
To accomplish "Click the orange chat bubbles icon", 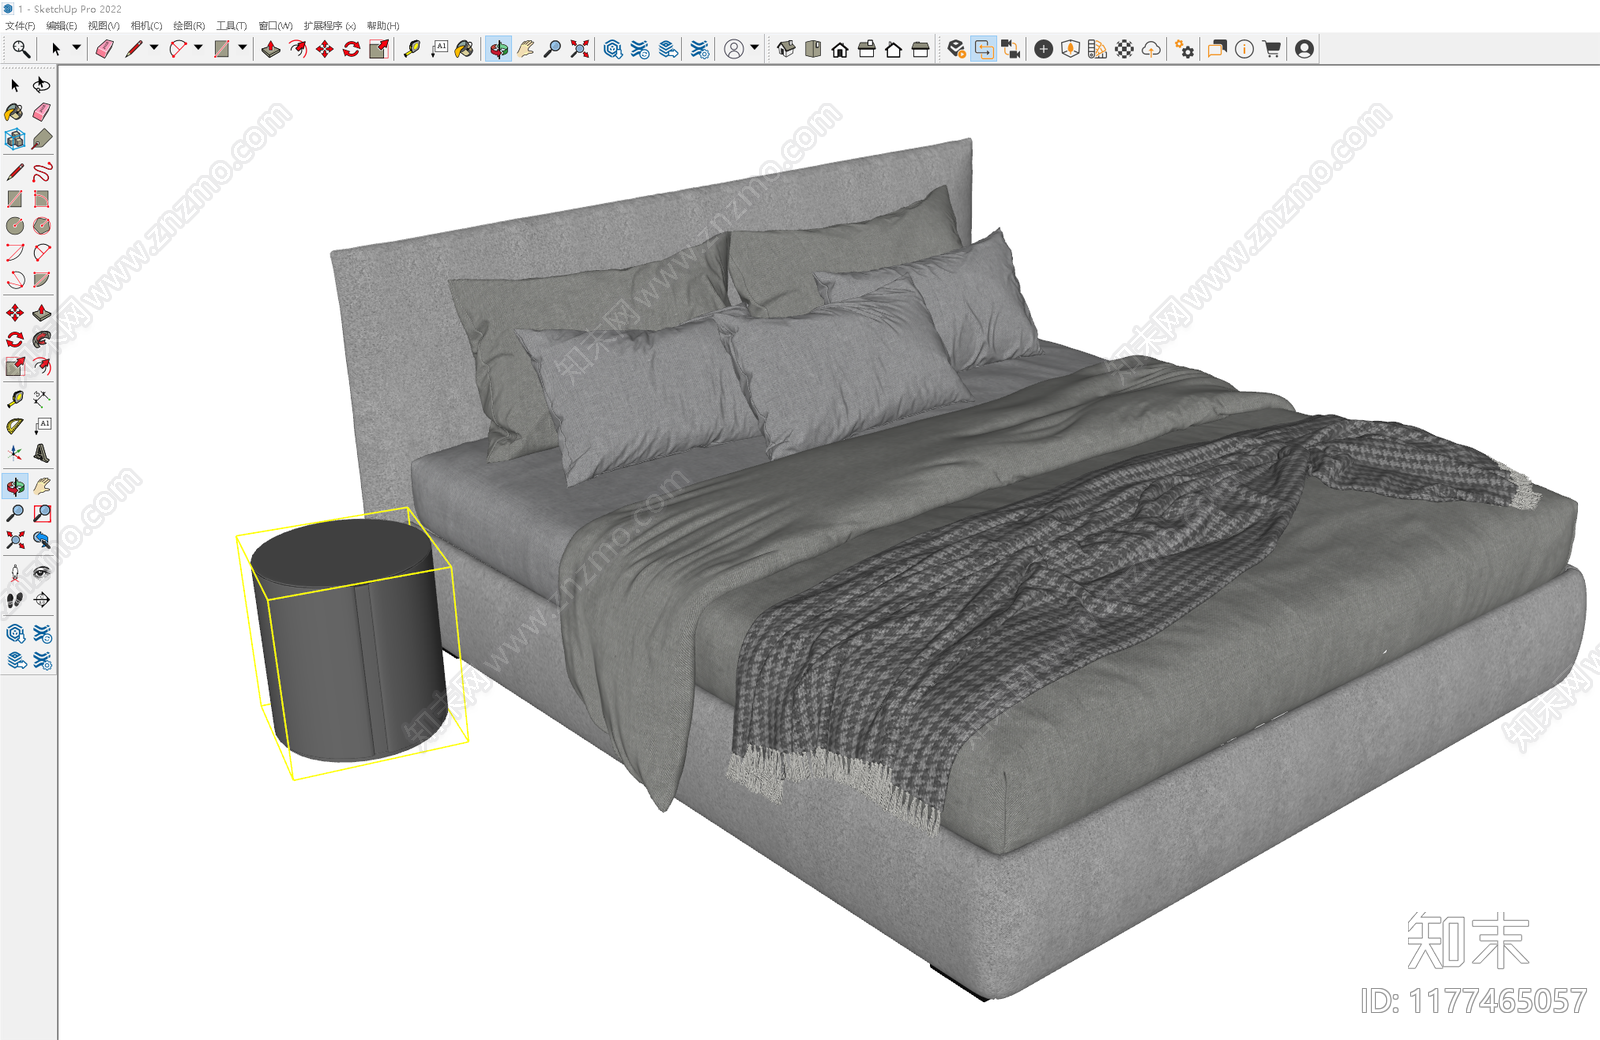I will tap(1216, 49).
